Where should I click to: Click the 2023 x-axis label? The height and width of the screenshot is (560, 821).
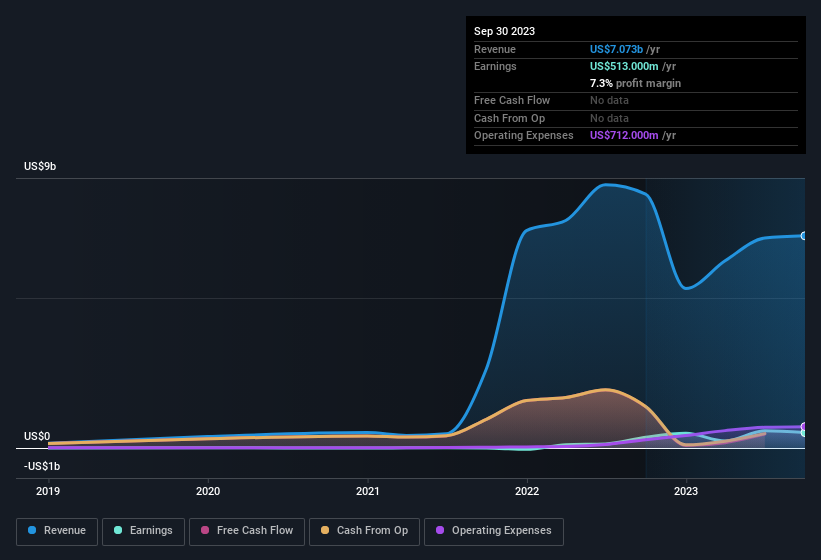point(686,491)
